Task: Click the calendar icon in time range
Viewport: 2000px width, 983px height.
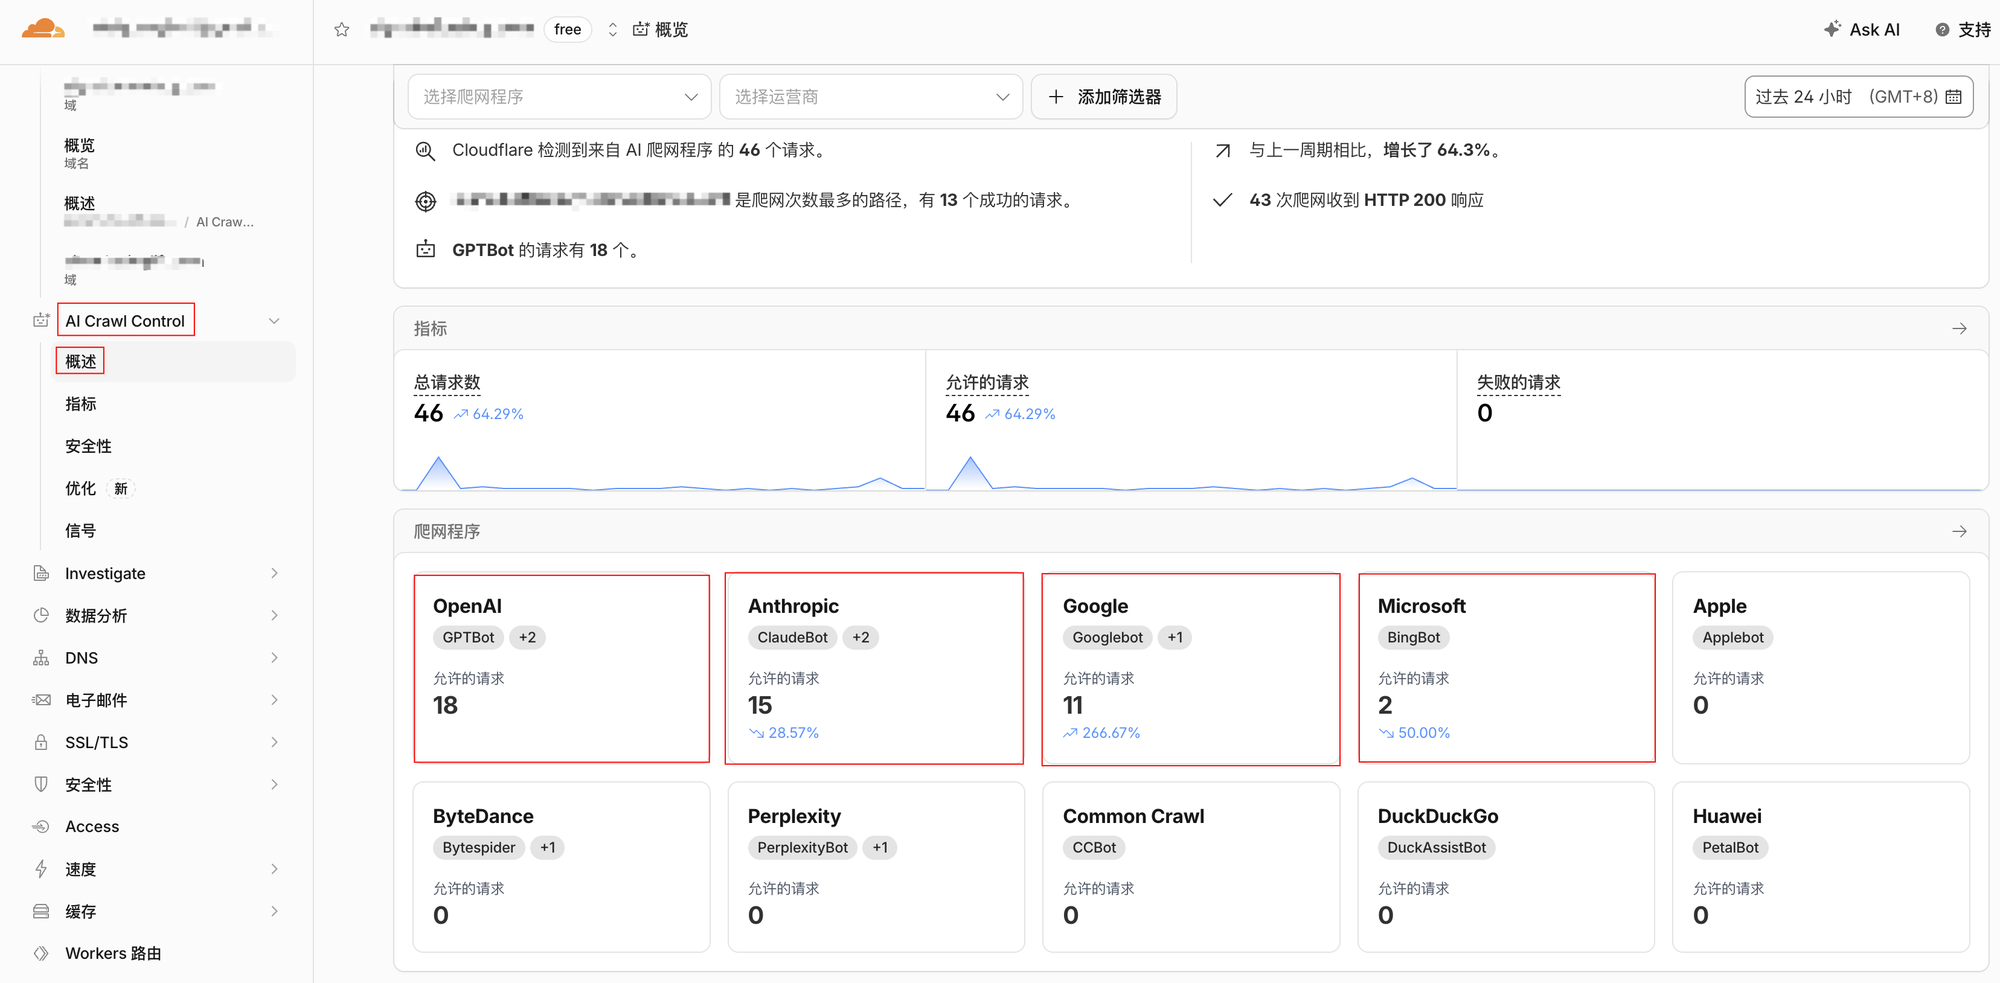Action: coord(1953,97)
